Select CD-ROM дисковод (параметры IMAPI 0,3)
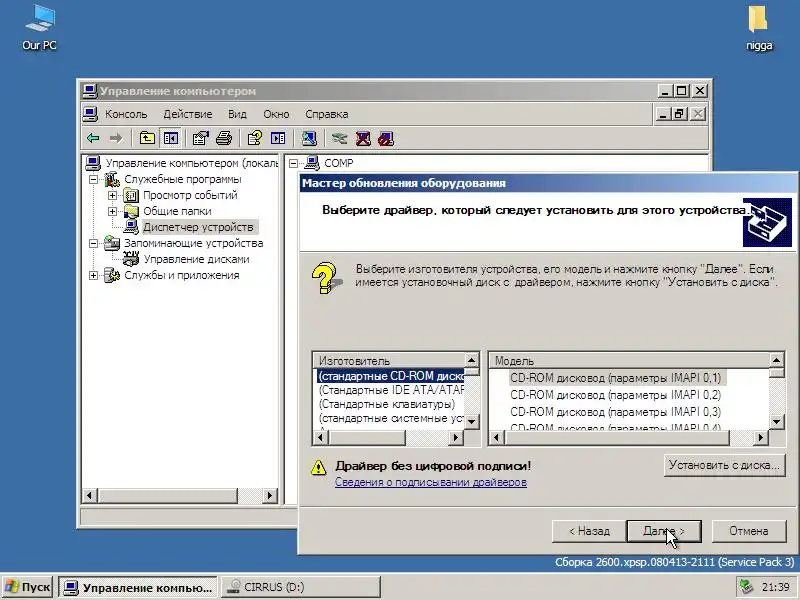Viewport: 800px width, 600px height. pos(615,412)
